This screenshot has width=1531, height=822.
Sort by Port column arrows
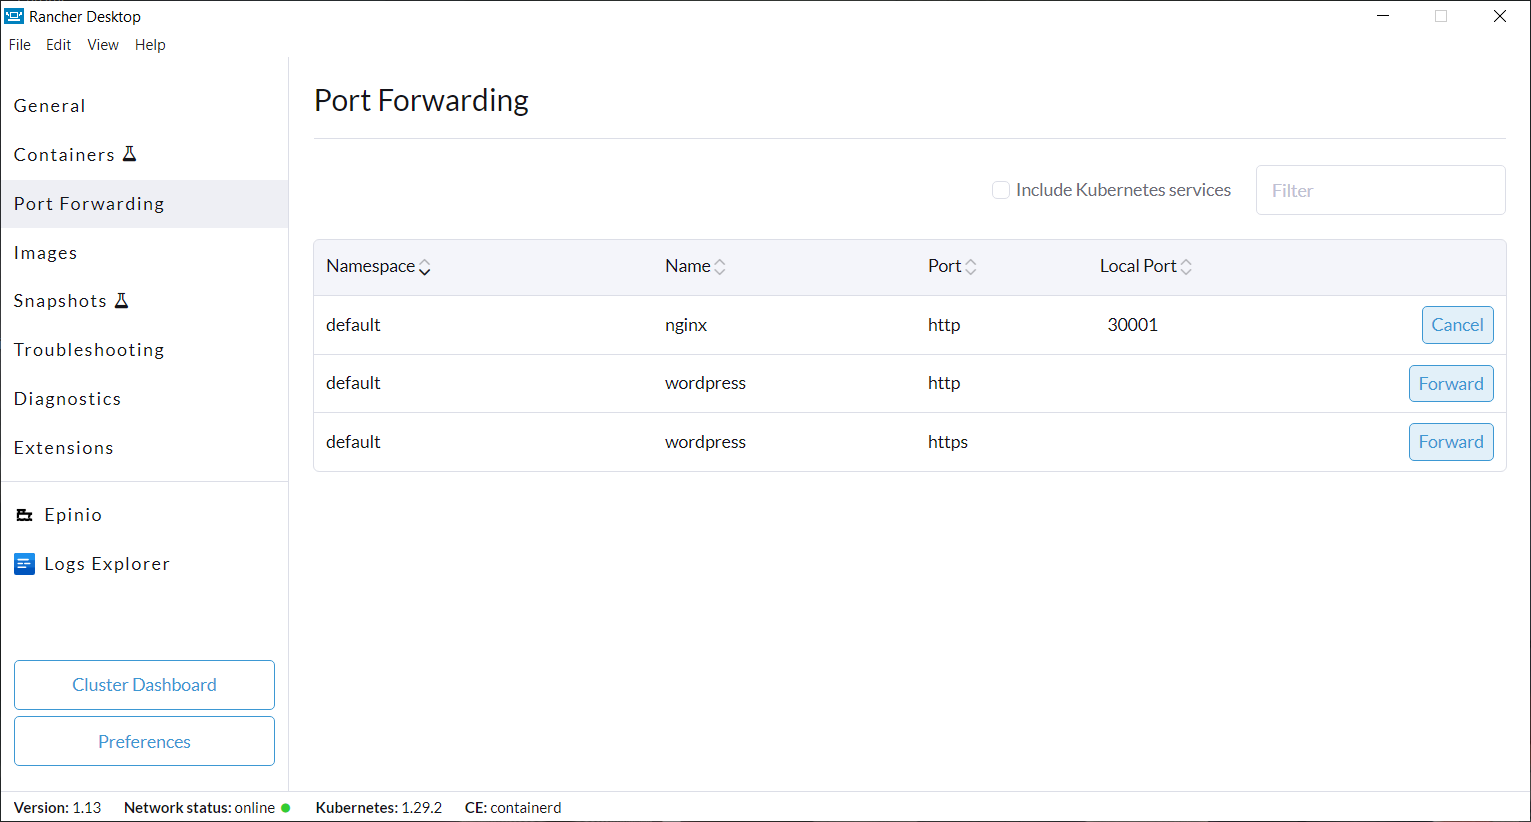971,267
